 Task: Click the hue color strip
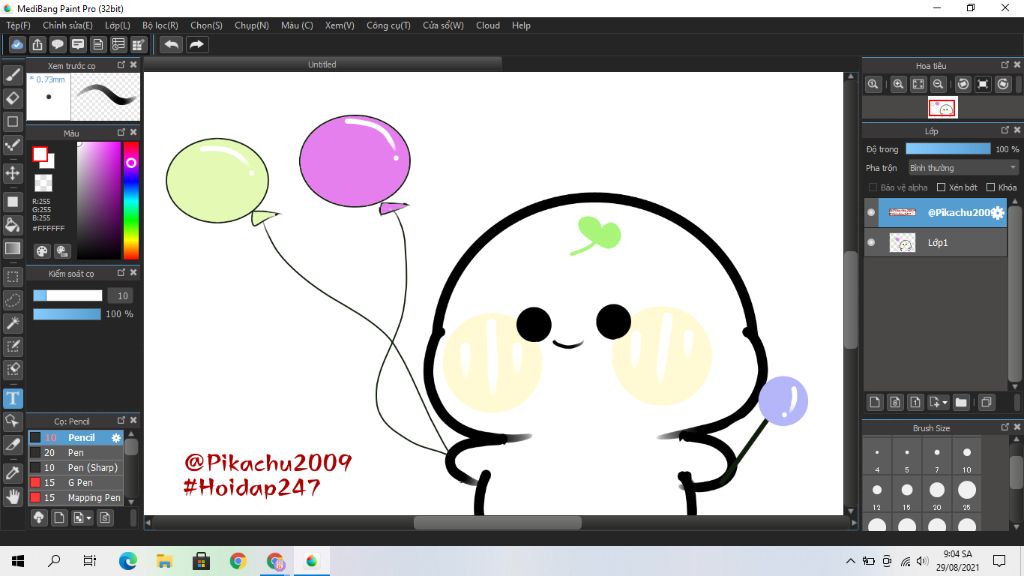pos(131,200)
